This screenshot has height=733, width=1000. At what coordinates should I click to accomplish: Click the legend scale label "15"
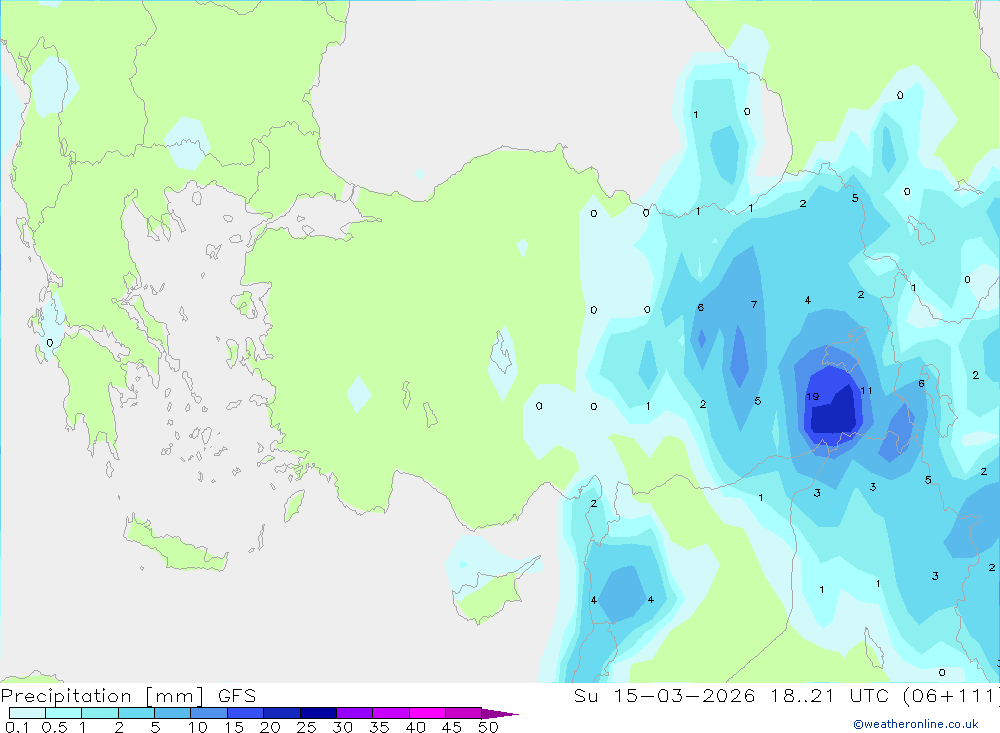233,727
